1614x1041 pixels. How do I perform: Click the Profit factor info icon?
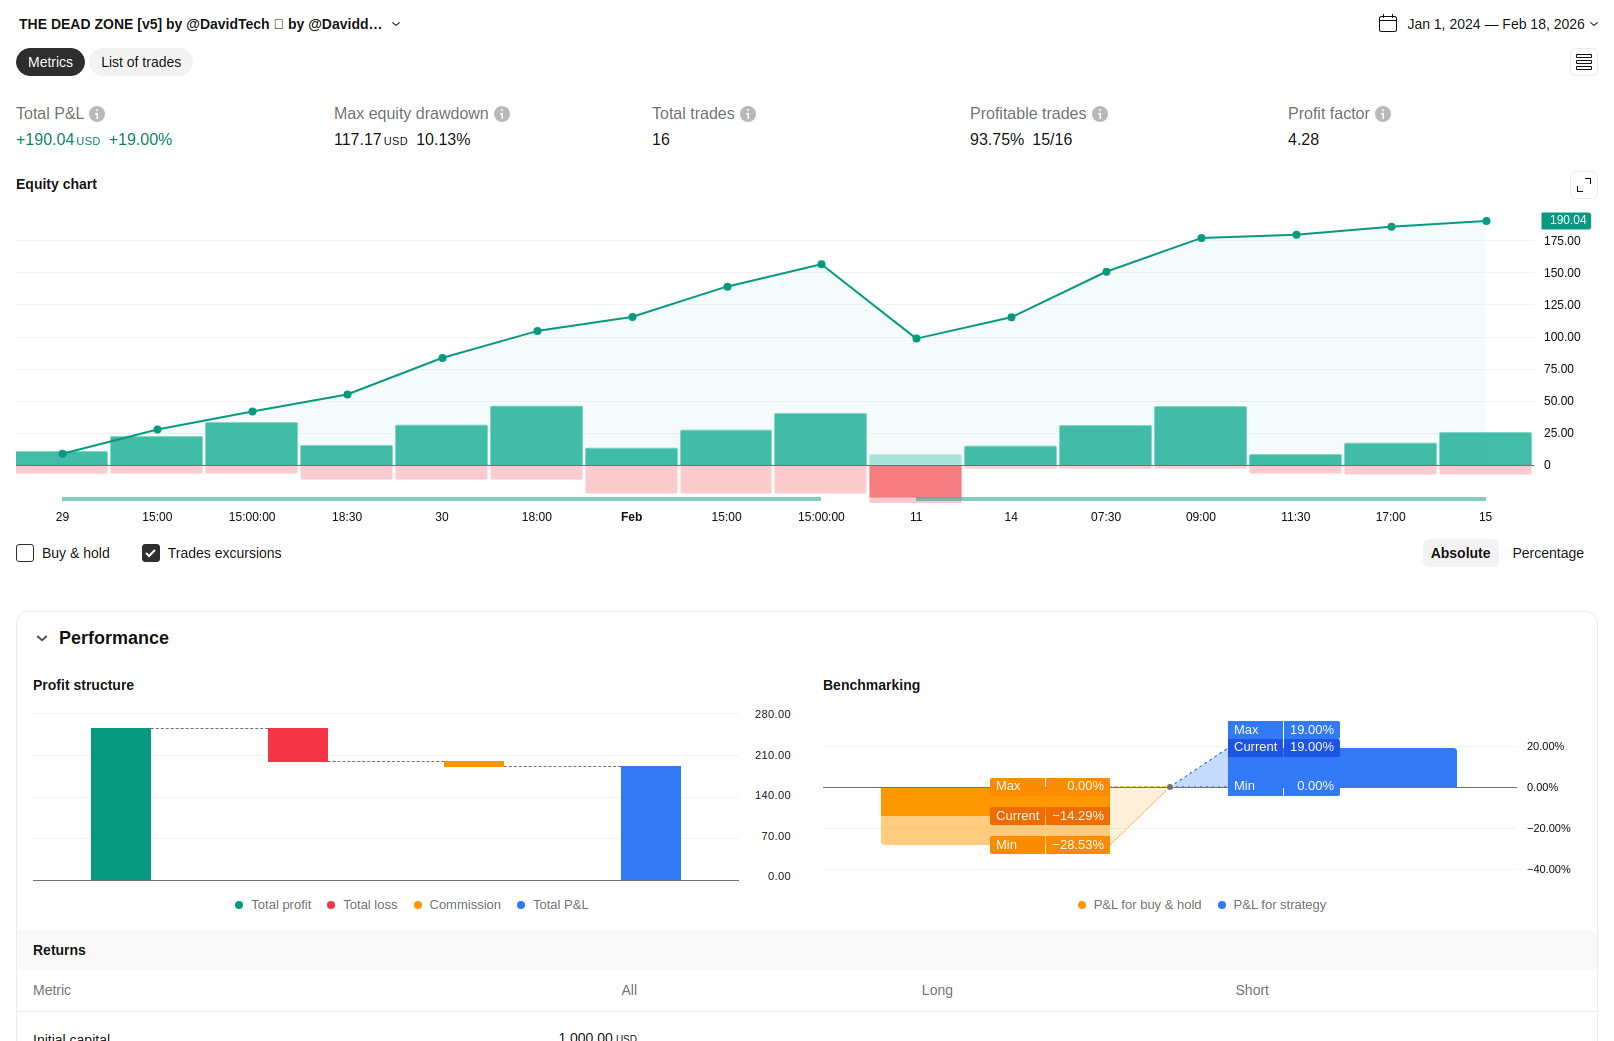(x=1383, y=114)
